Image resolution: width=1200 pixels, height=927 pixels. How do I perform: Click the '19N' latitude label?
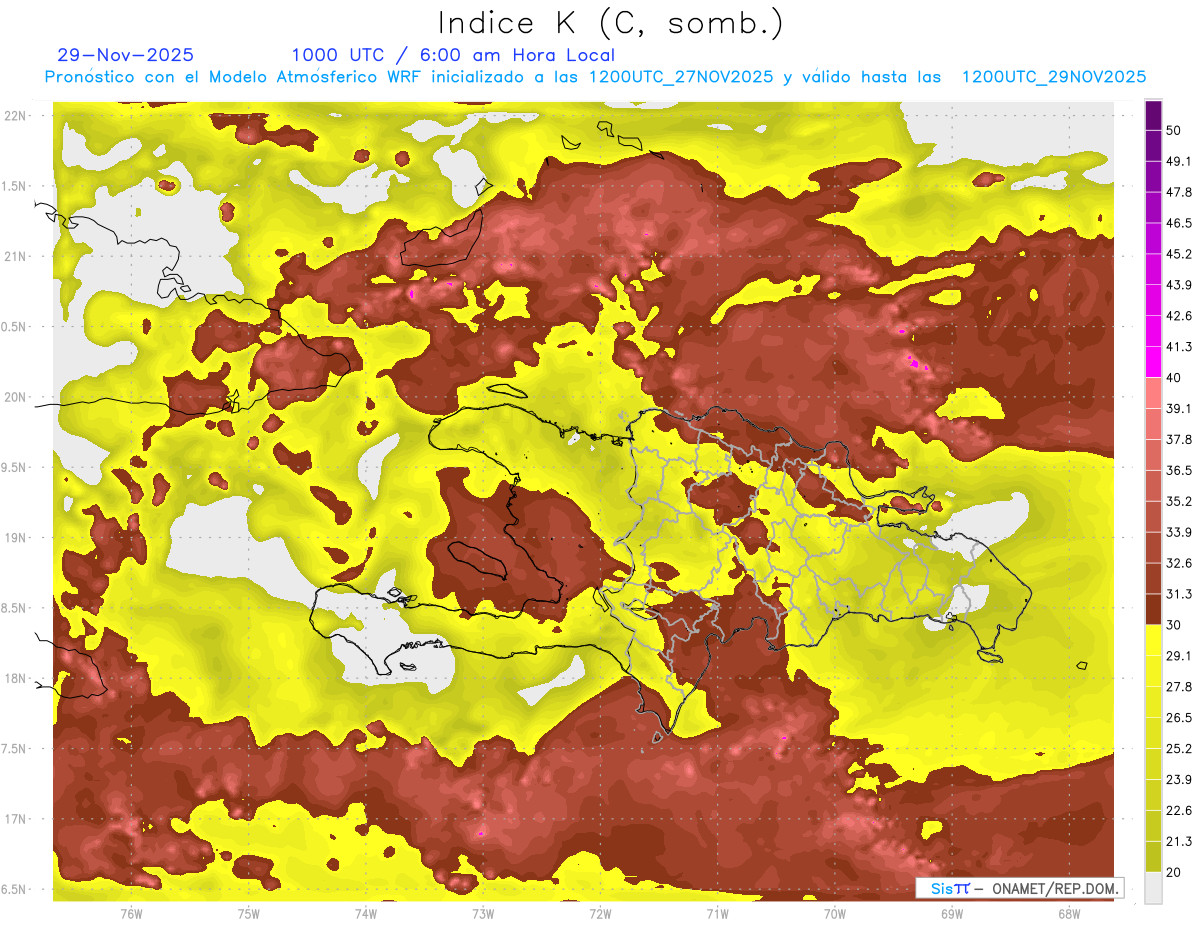tap(15, 538)
